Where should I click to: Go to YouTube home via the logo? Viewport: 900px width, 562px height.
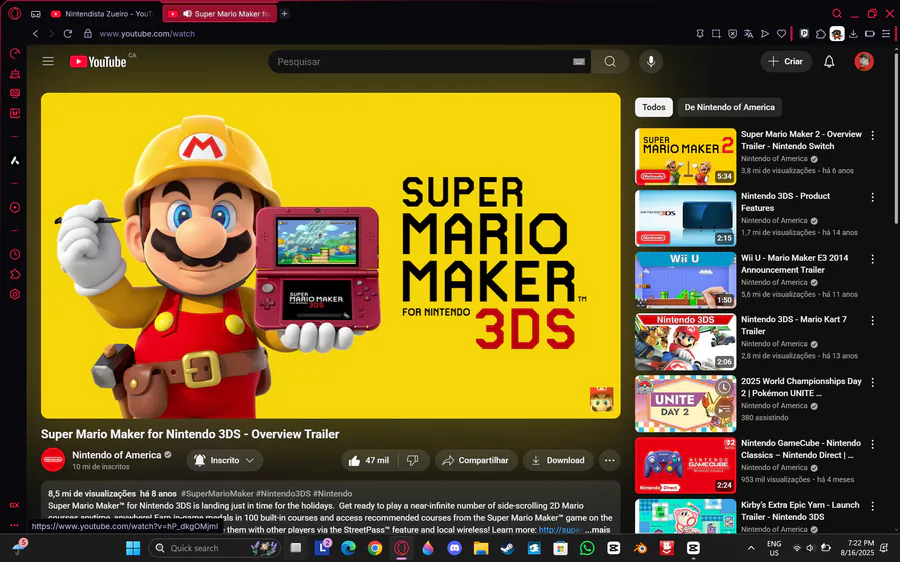coord(98,61)
